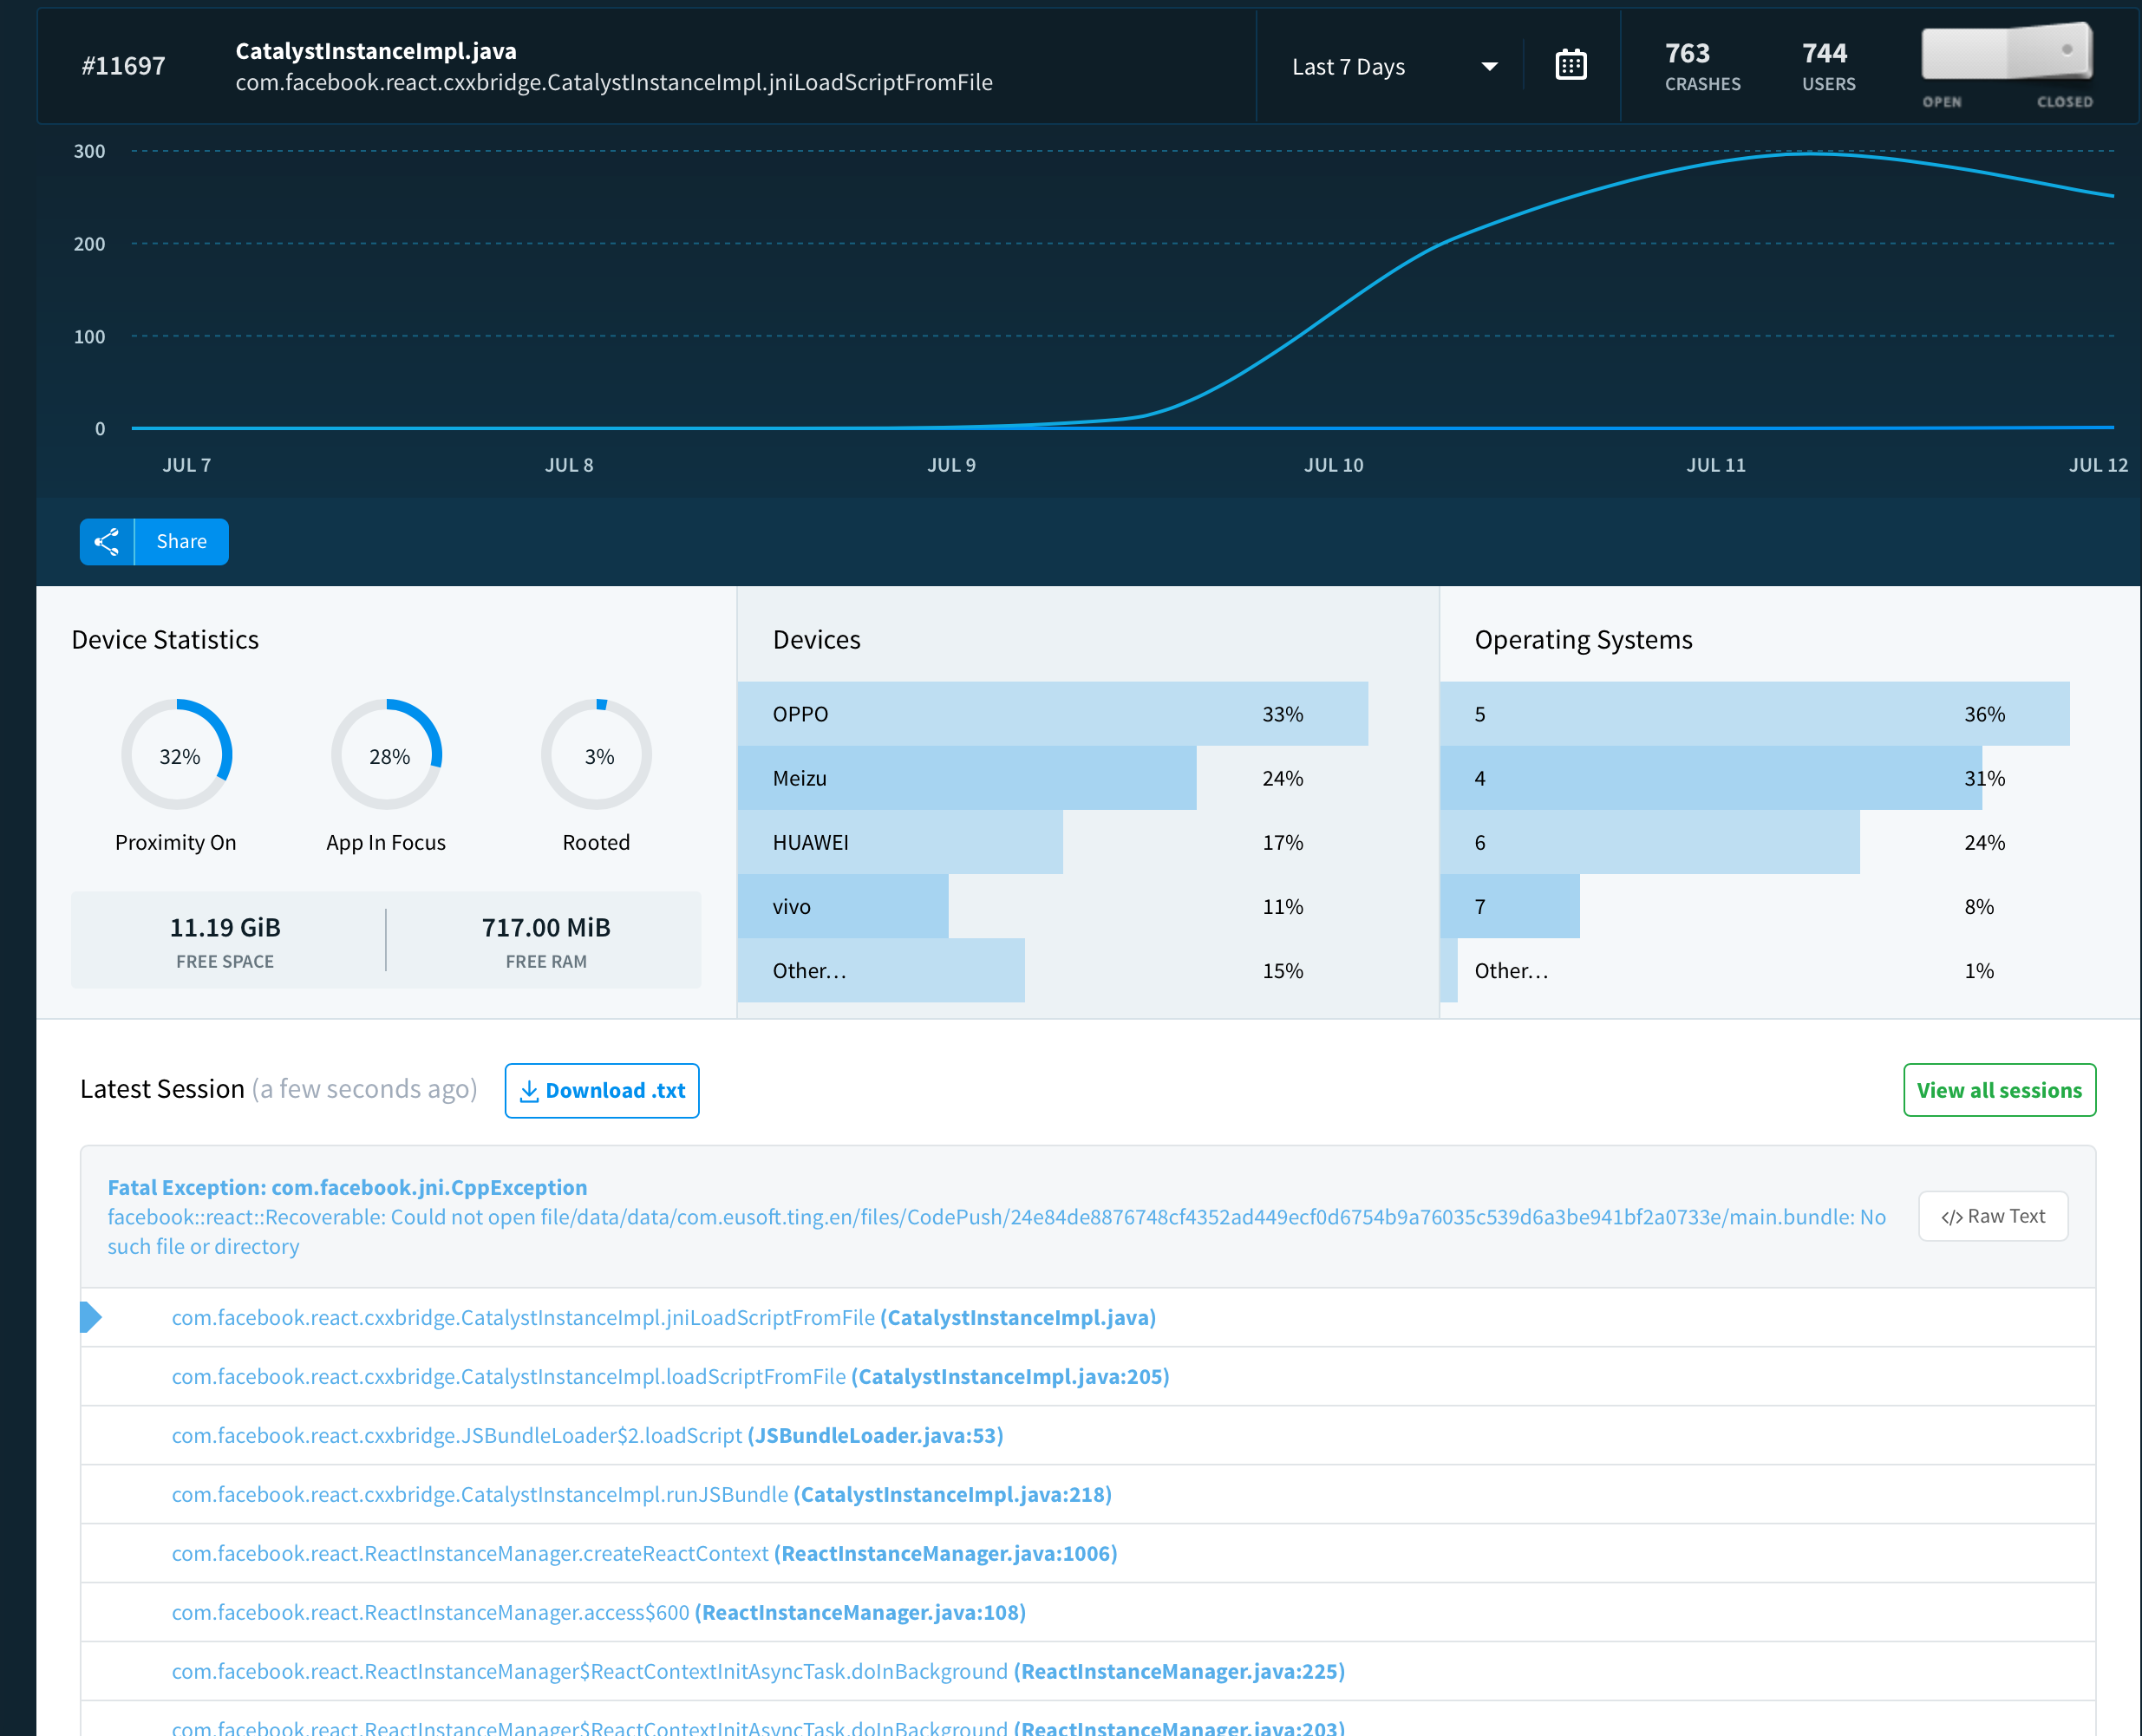Screen dimensions: 2142x1736
Task: Expand the Other operating systems row
Action: (x=1511, y=970)
